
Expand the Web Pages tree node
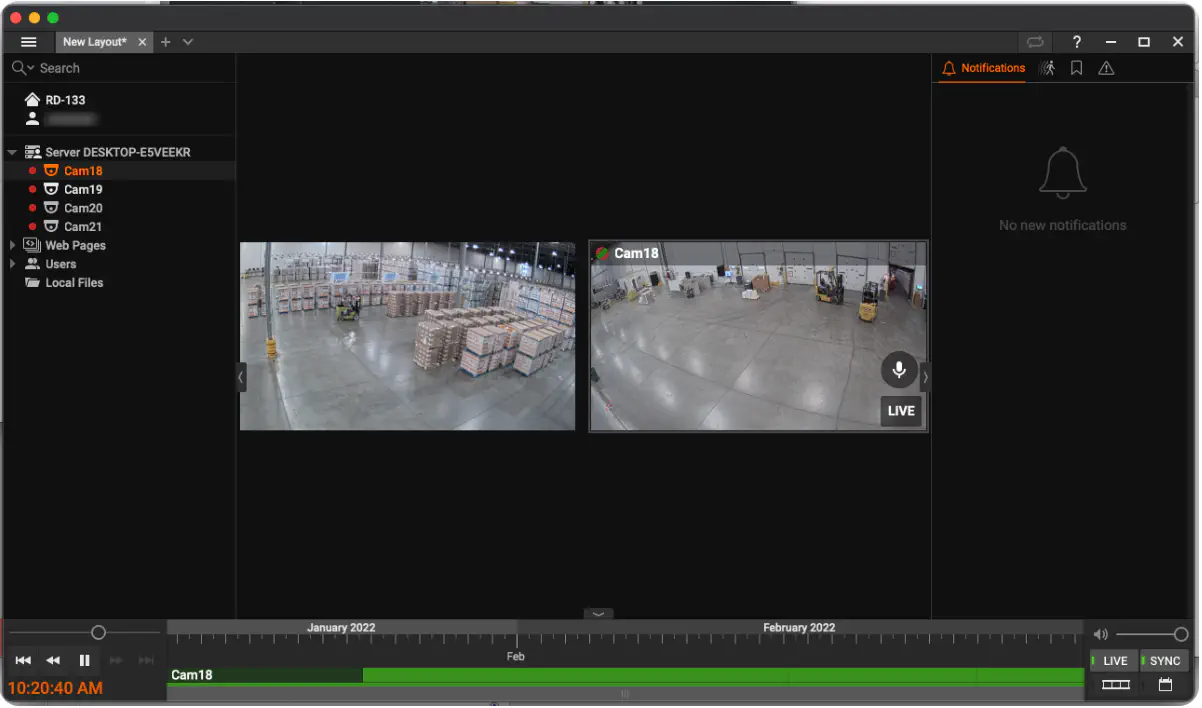[x=13, y=245]
